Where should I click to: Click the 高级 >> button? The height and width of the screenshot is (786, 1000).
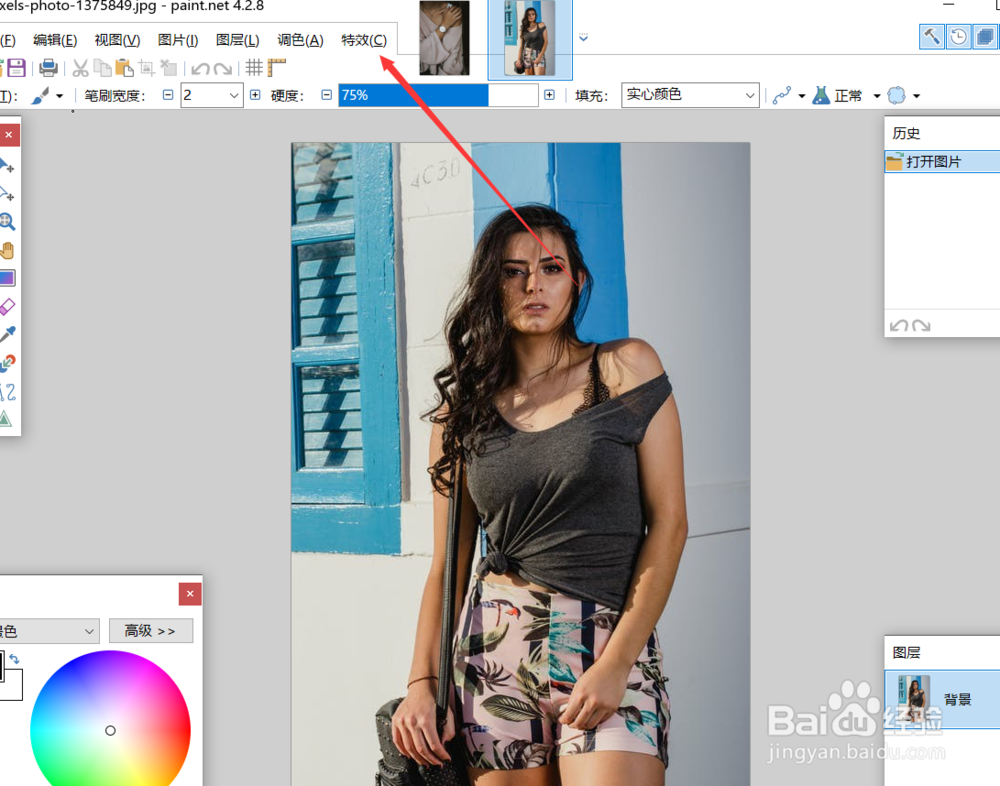(151, 631)
